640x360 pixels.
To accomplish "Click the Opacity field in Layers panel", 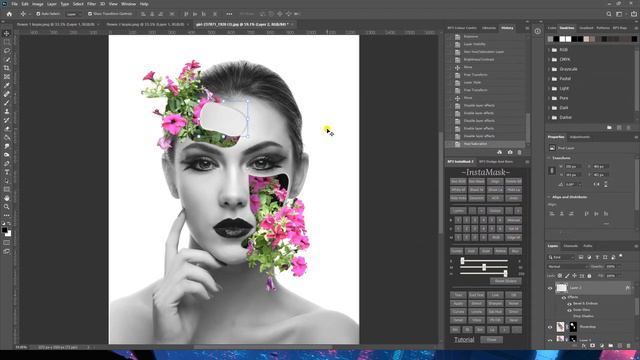I will pos(611,267).
